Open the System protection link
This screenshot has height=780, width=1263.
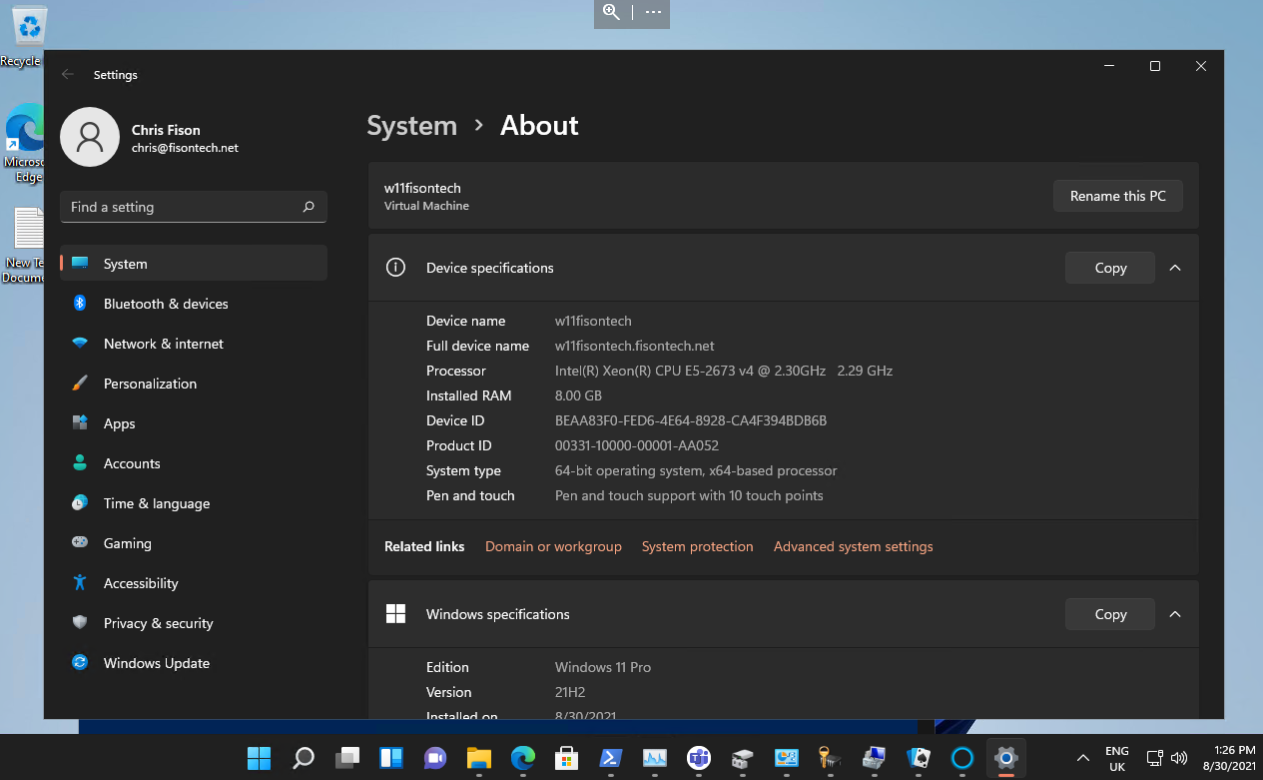coord(697,546)
